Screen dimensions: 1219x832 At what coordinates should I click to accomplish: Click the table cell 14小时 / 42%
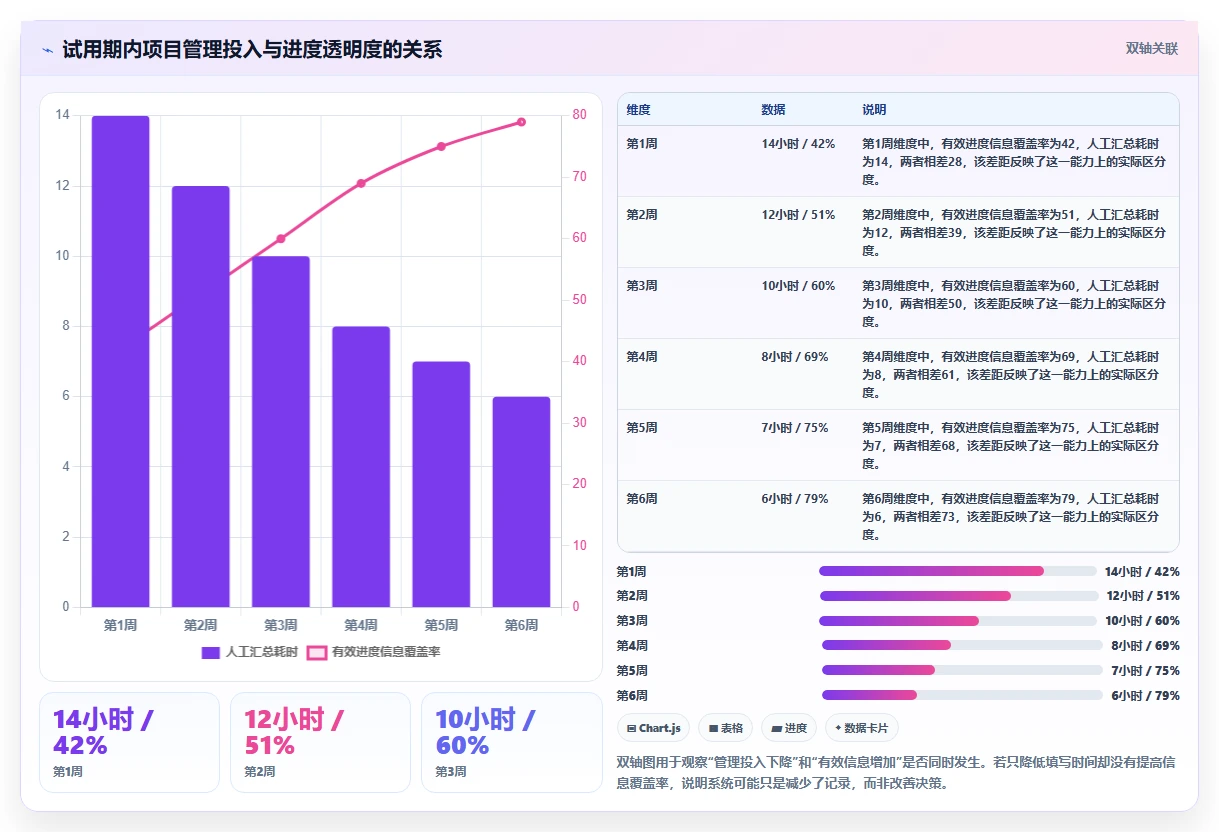798,144
